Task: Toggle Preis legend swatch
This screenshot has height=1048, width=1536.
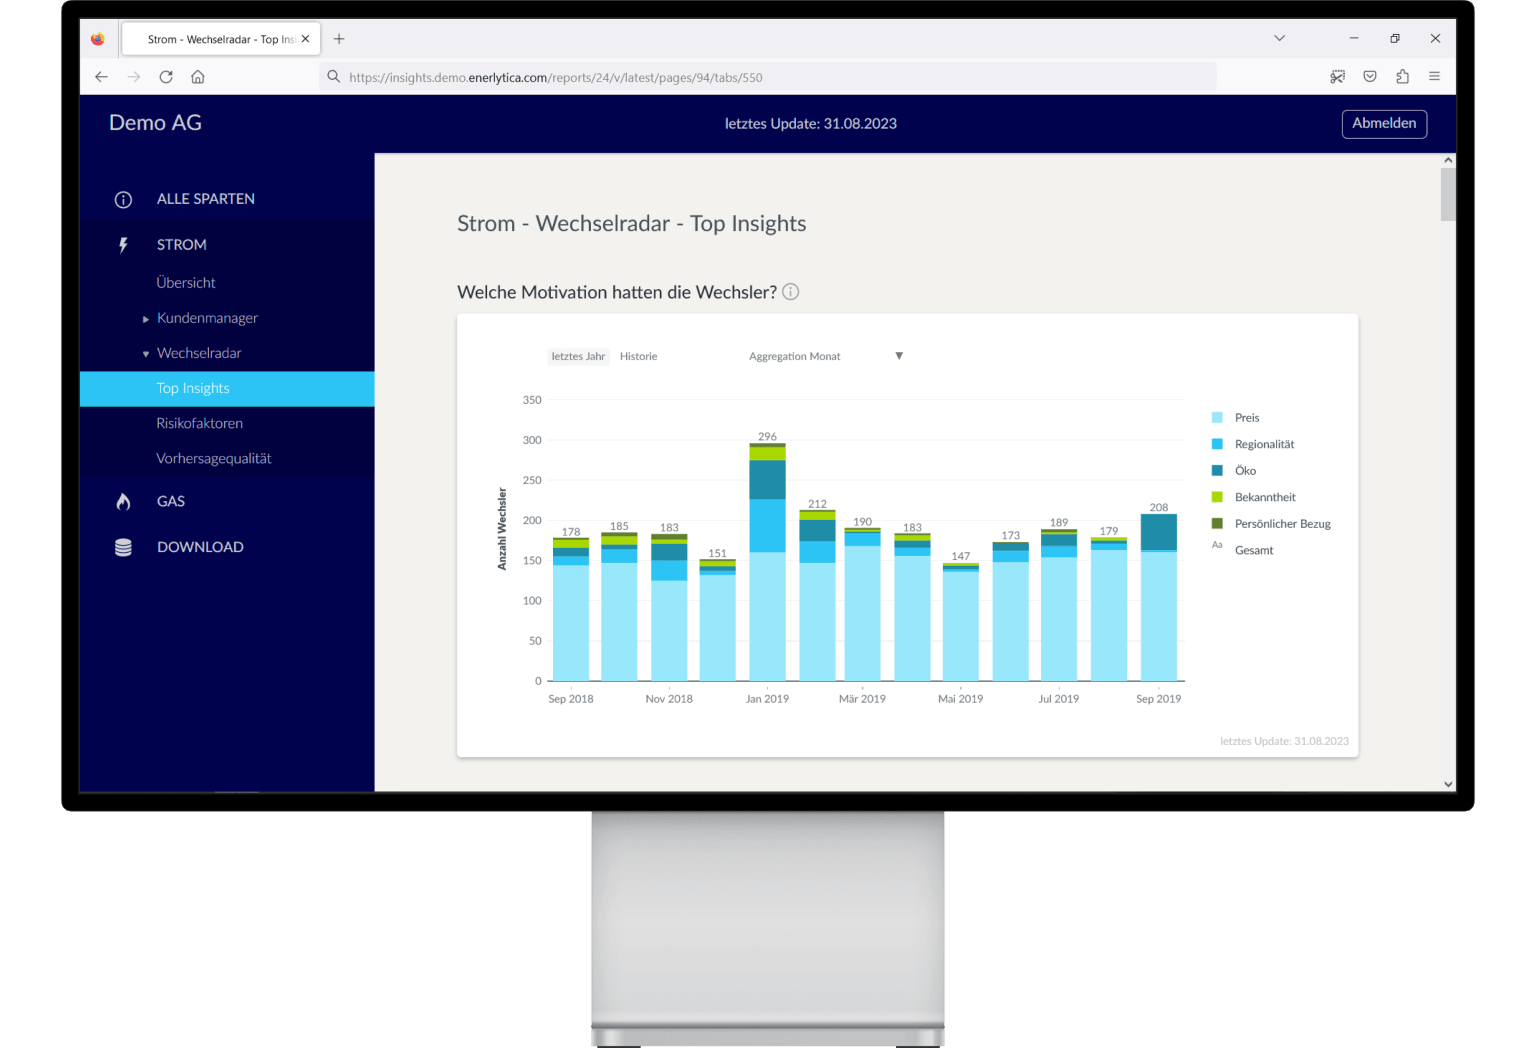Action: (x=1217, y=418)
